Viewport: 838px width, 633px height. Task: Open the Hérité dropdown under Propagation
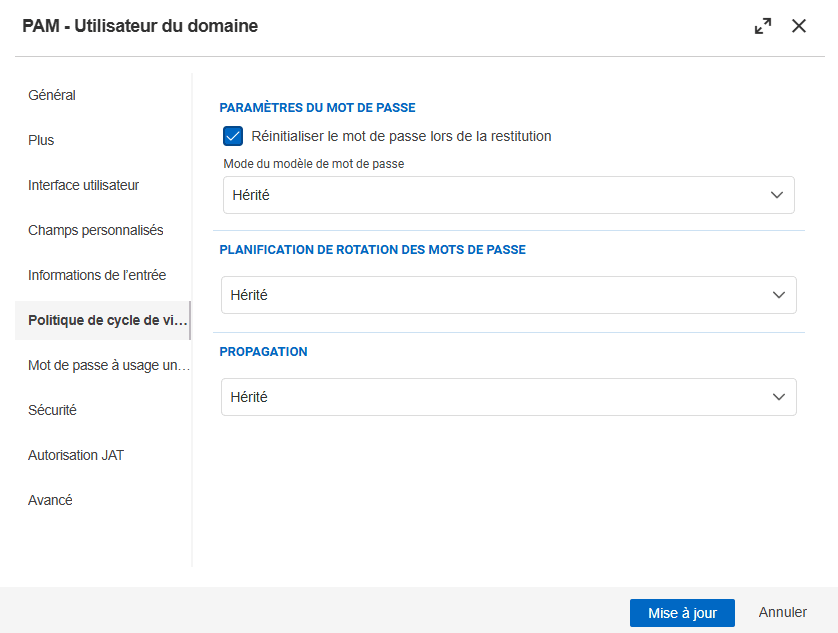click(508, 397)
